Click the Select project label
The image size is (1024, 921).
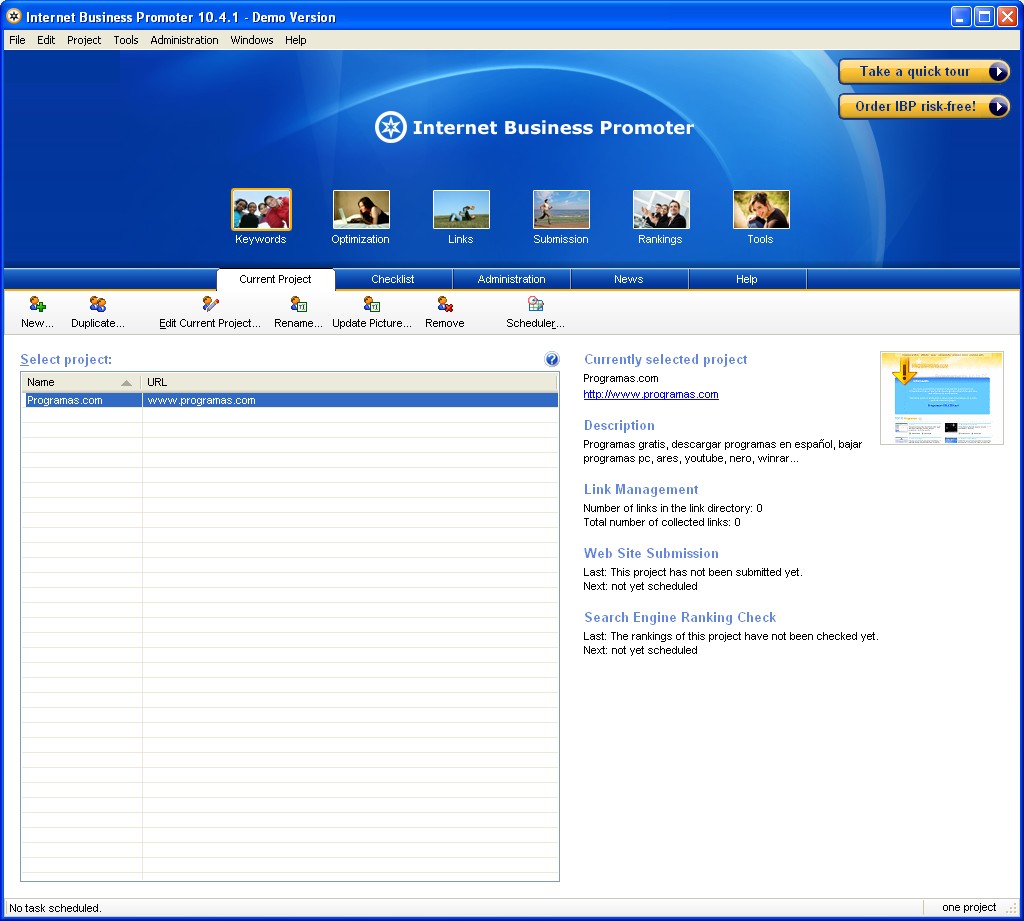(66, 359)
